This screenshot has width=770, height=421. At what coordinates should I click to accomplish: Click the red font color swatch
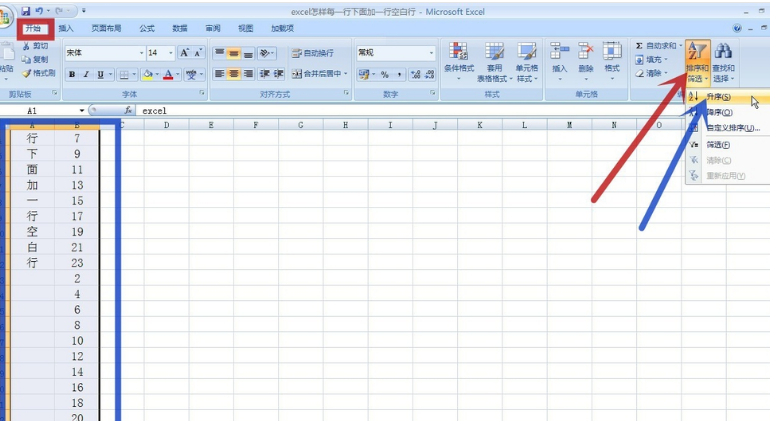tap(168, 75)
